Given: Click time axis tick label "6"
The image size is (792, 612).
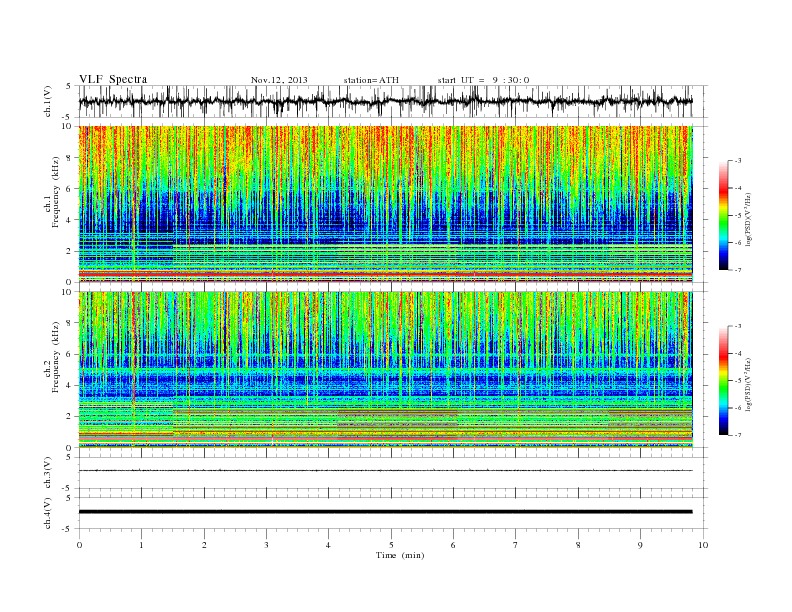Looking at the screenshot, I should pos(453,545).
